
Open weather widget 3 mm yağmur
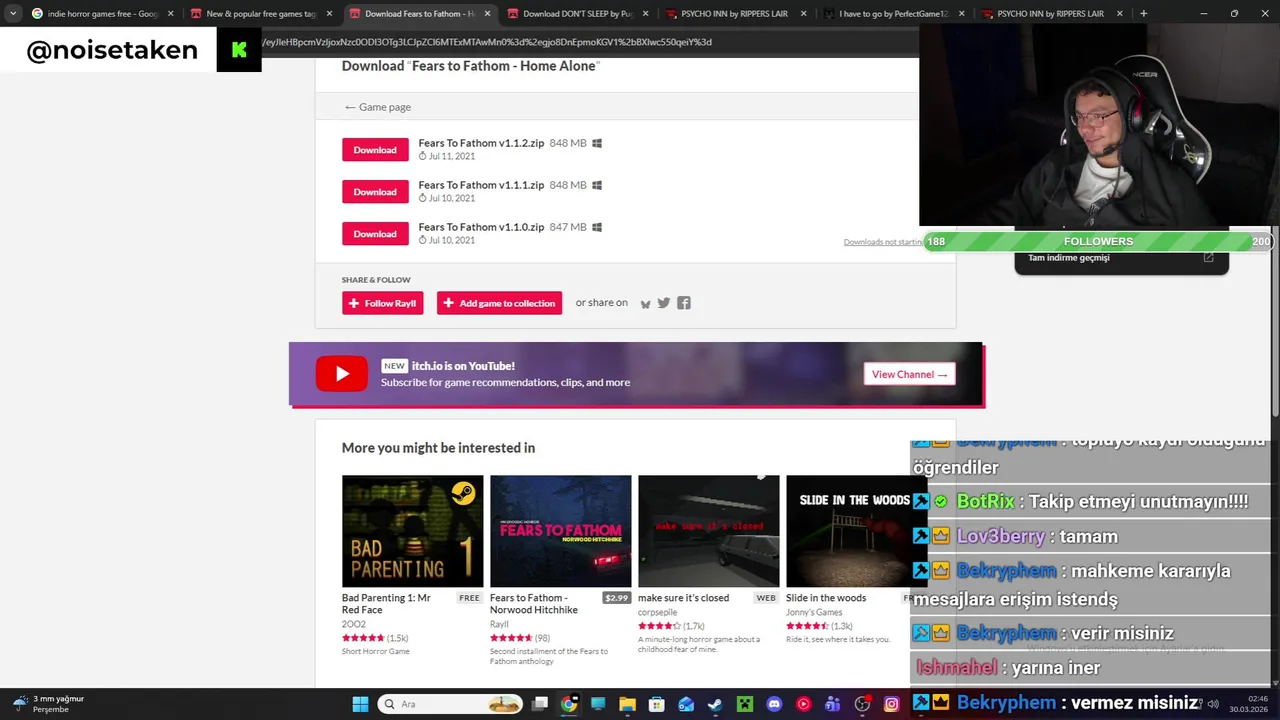point(48,704)
